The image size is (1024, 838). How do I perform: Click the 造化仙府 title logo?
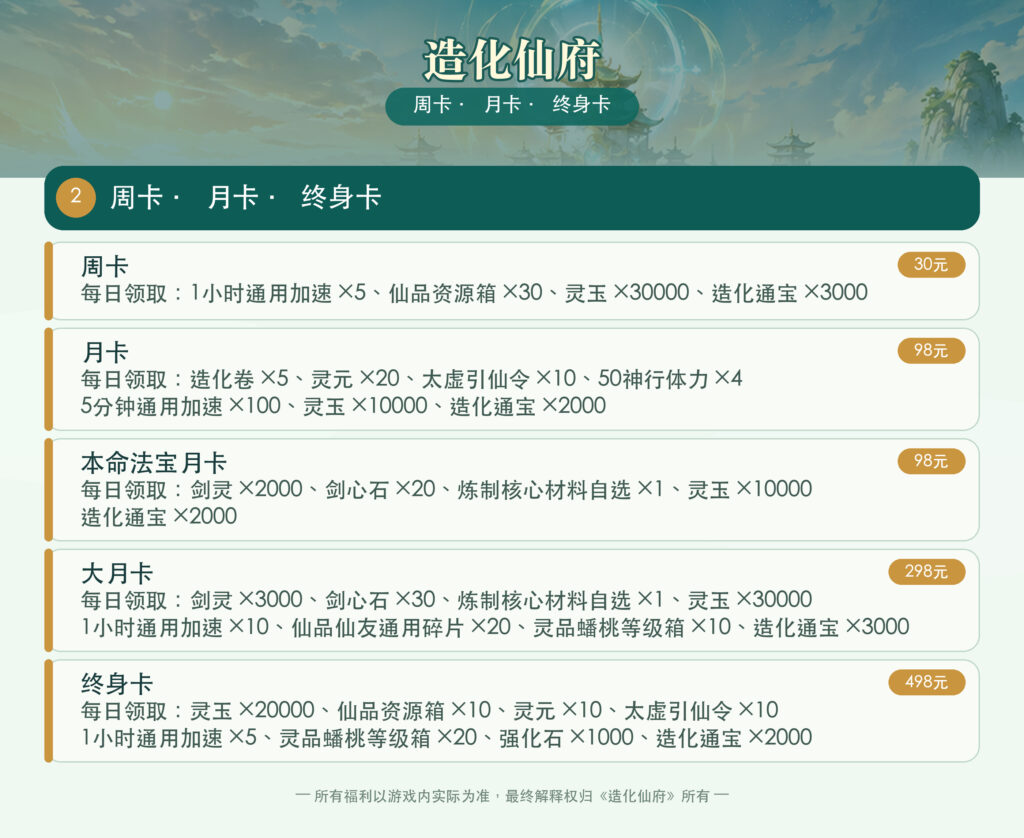[x=512, y=59]
